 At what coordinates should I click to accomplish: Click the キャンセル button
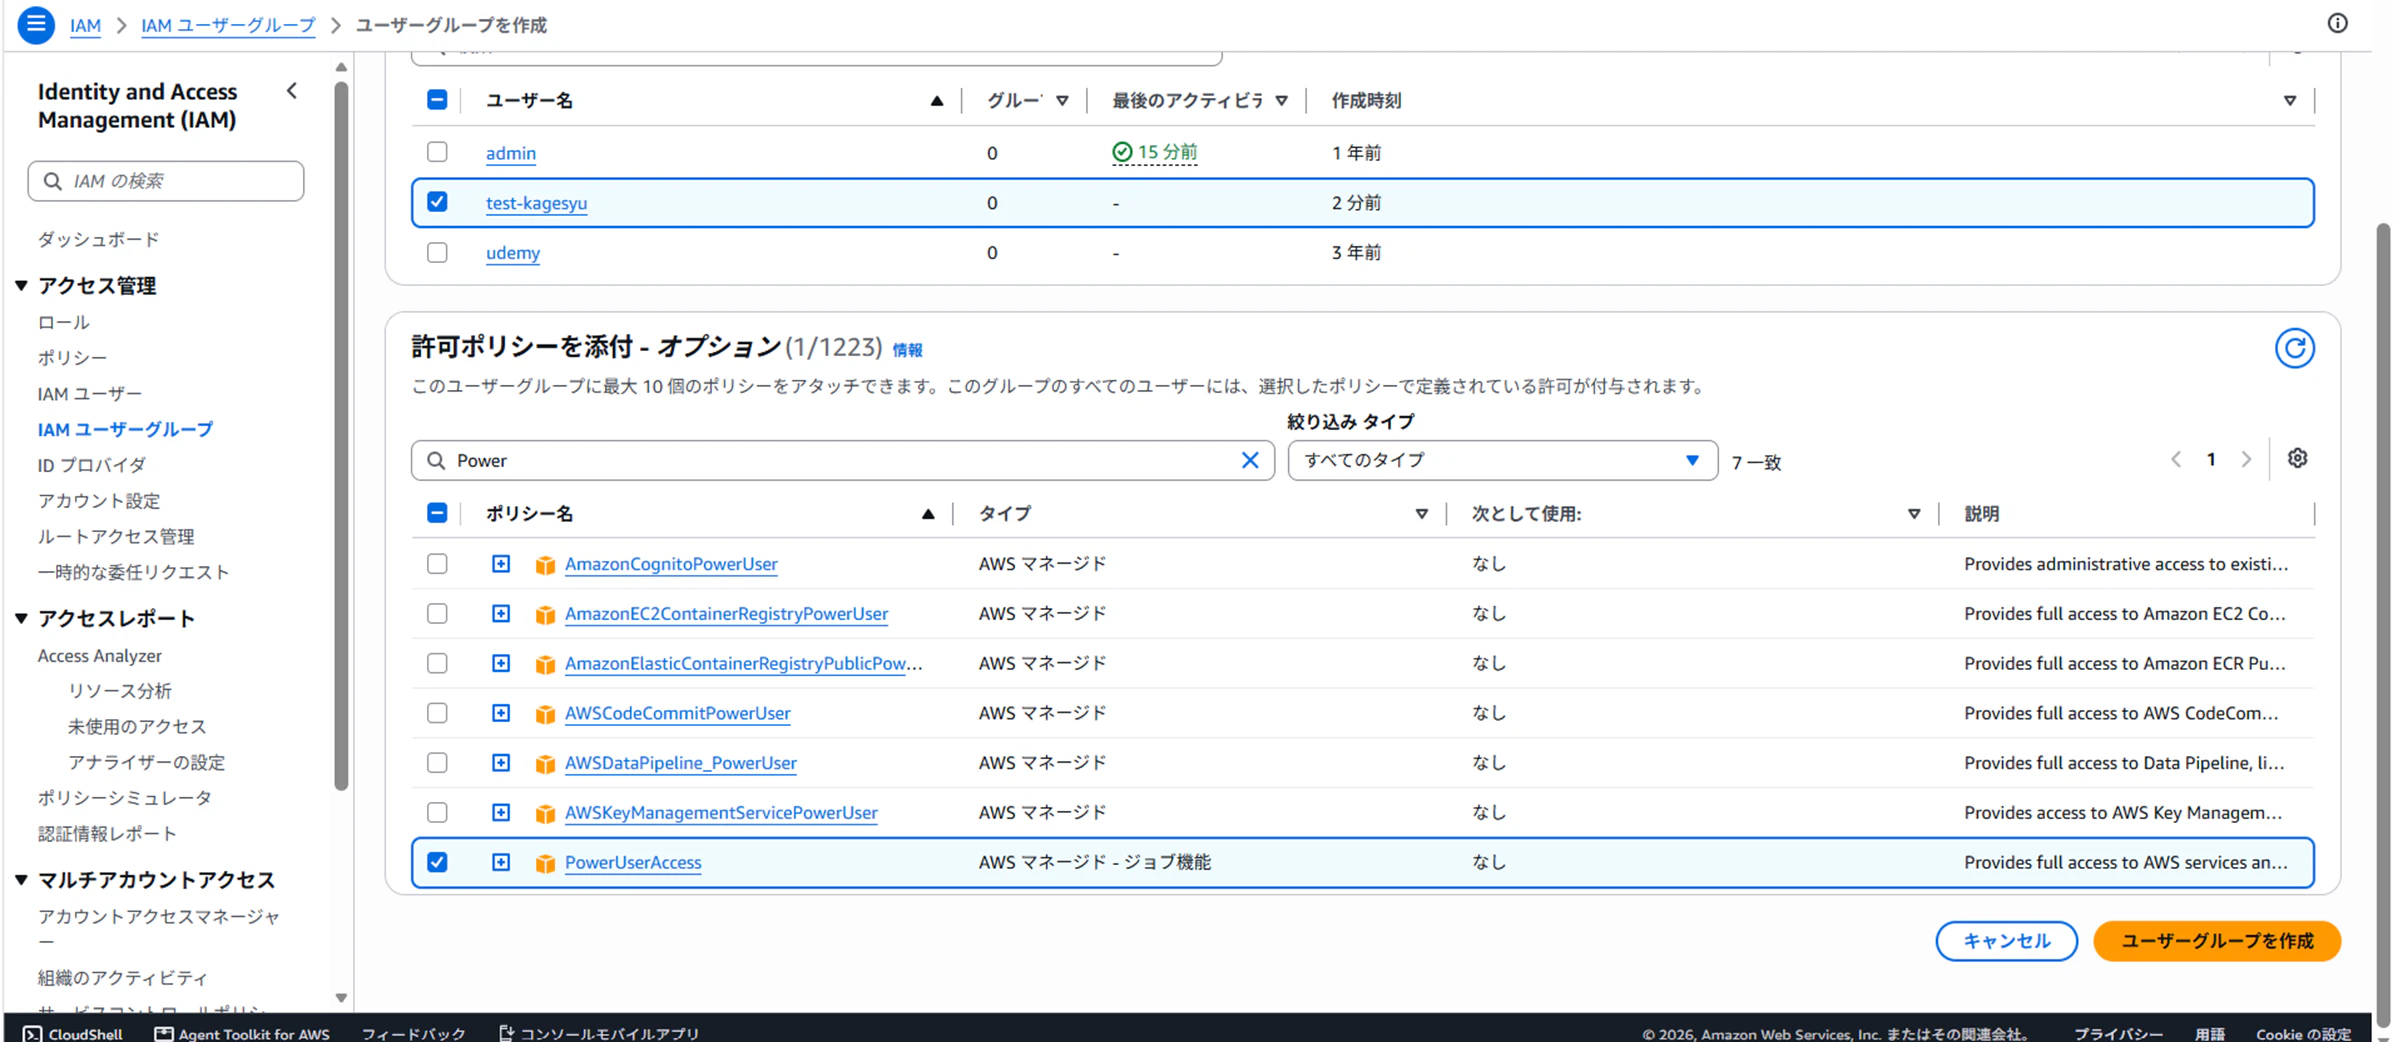pyautogui.click(x=2006, y=941)
